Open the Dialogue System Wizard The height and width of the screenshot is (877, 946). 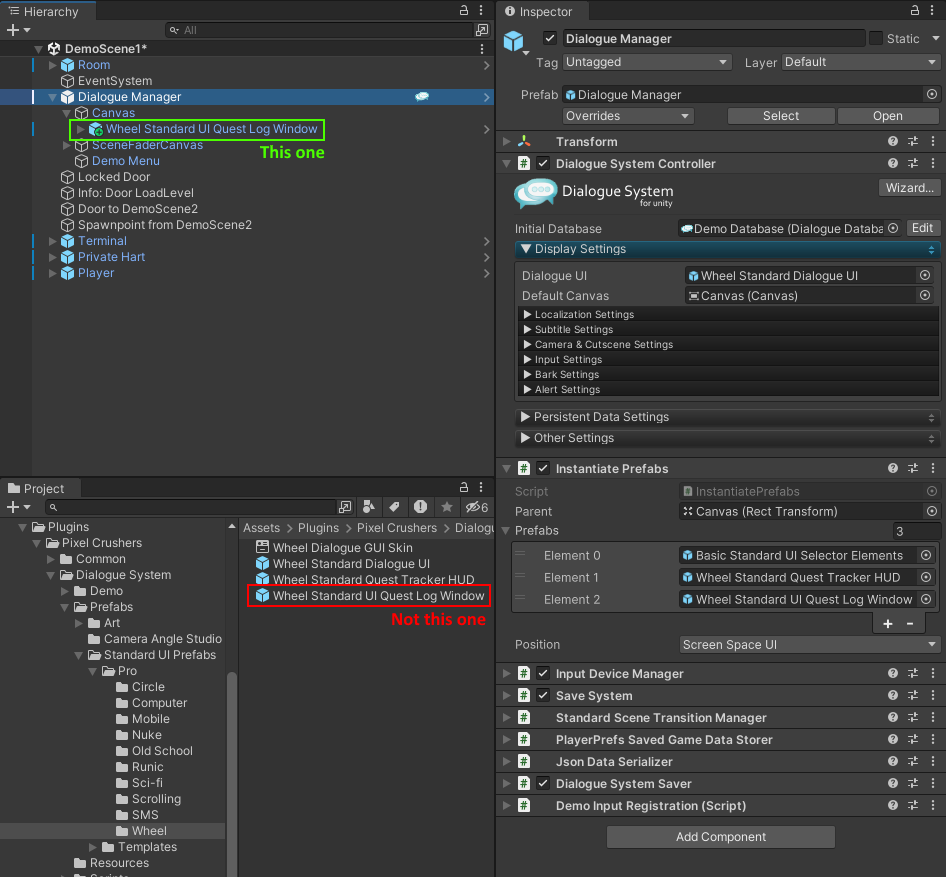909,188
